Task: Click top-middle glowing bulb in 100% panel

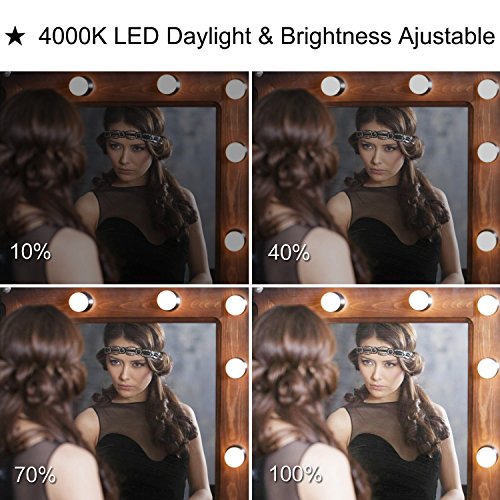Action: click(x=420, y=300)
